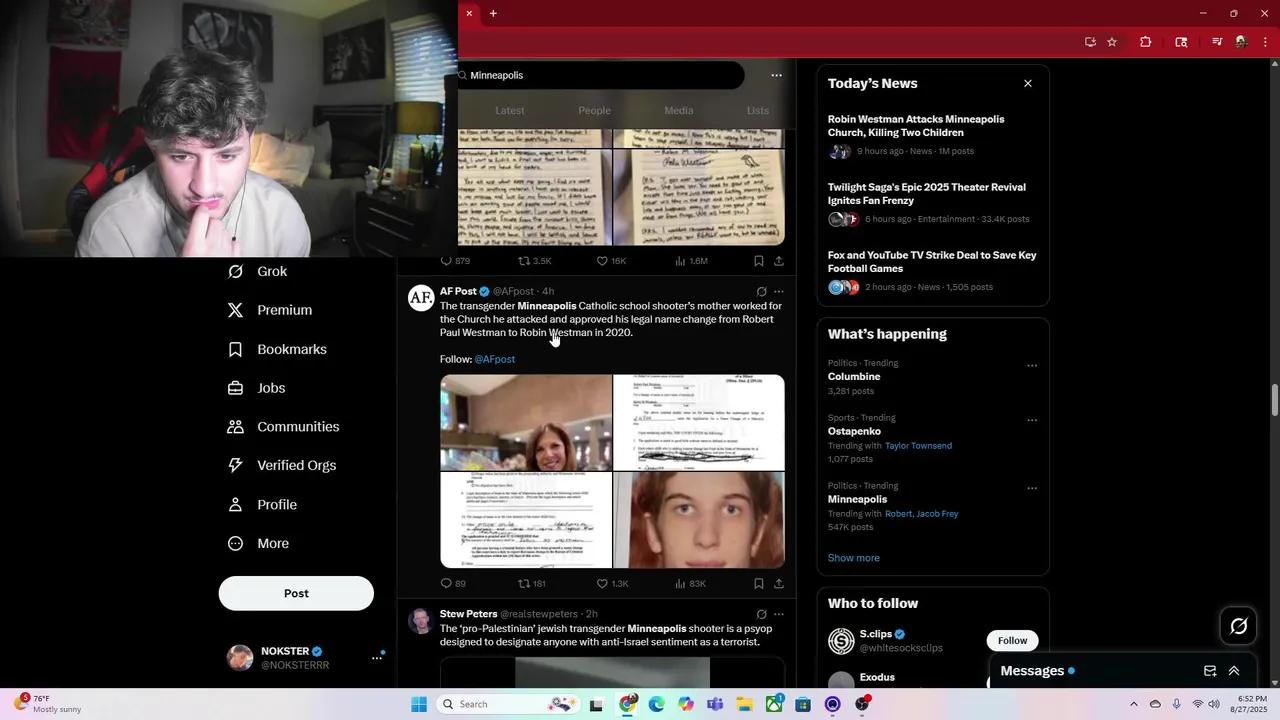This screenshot has width=1280, height=720.
Task: Open Grok from the sidebar
Action: (x=258, y=271)
